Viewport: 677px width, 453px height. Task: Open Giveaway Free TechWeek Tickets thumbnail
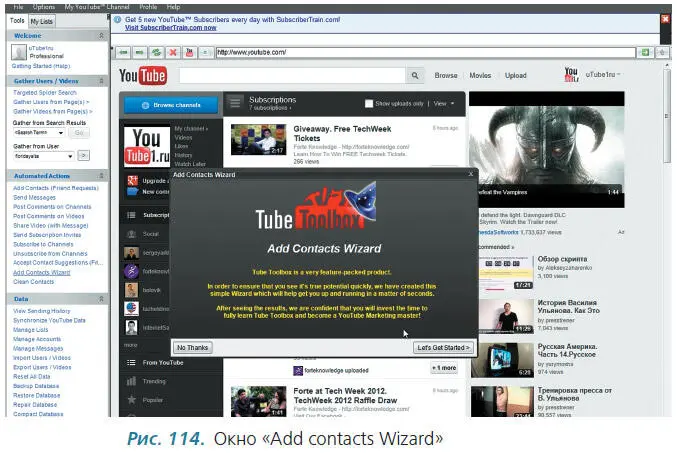point(258,139)
